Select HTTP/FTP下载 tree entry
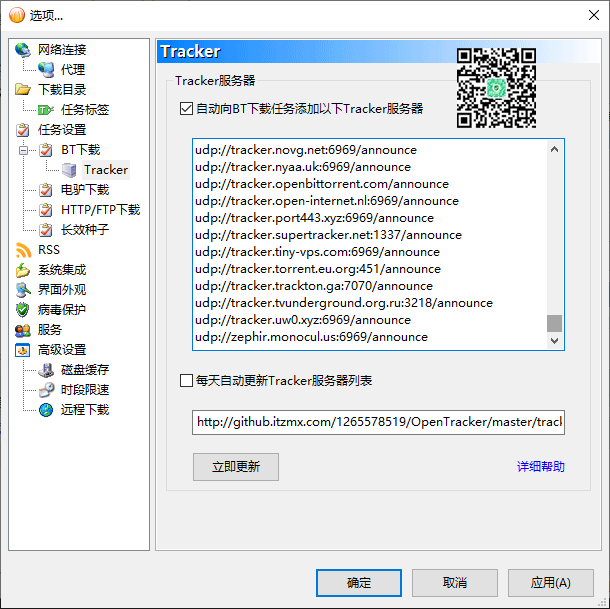The width and height of the screenshot is (610, 609). 100,210
